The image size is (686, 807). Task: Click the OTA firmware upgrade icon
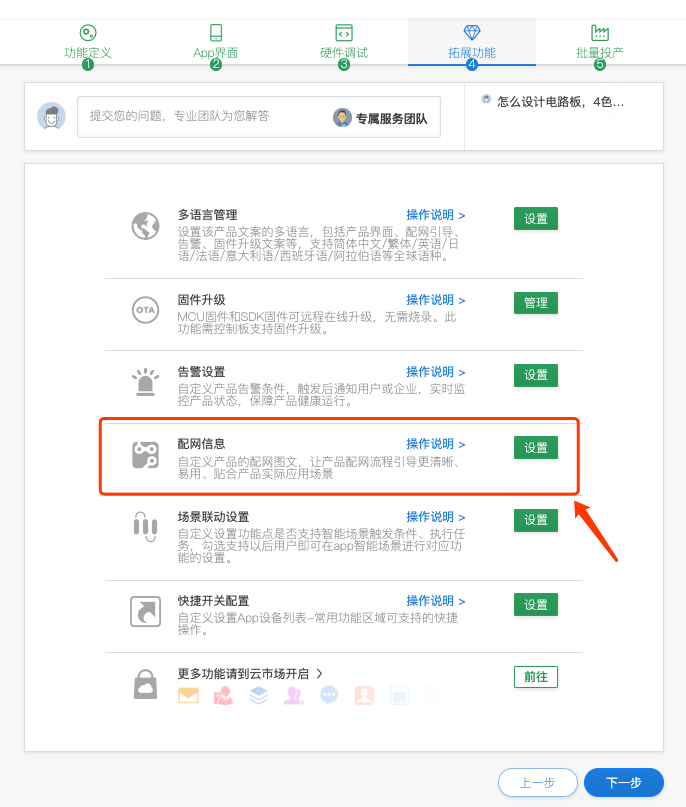(146, 310)
